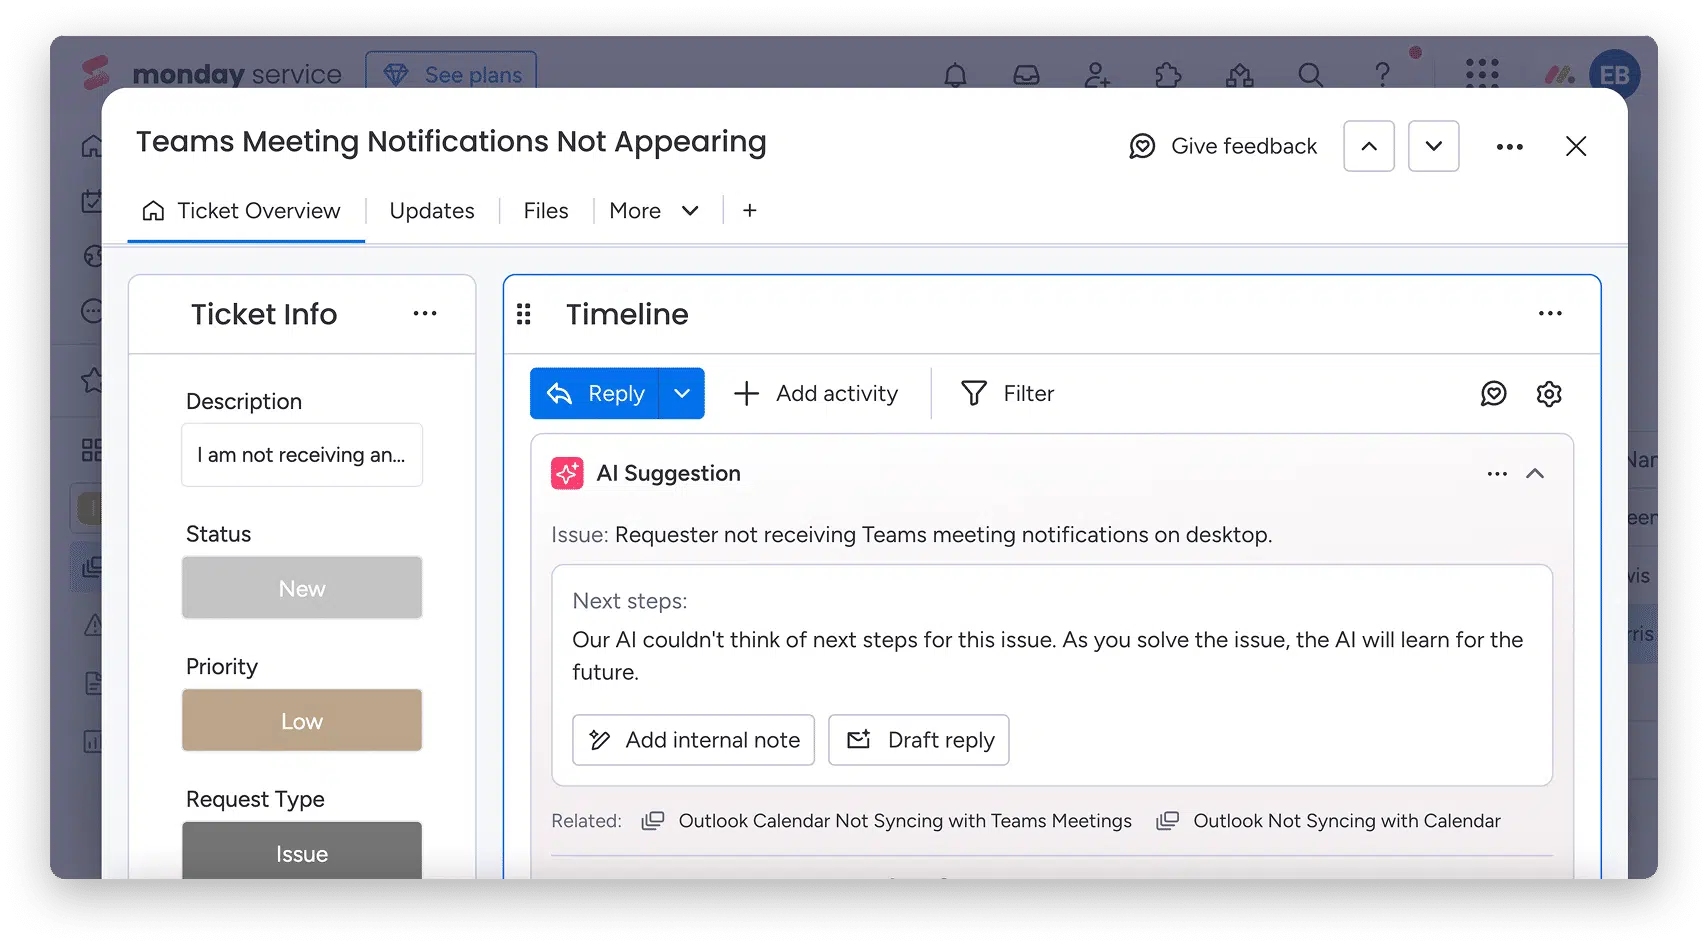Open the Files tab
1708x944 pixels.
pyautogui.click(x=546, y=211)
